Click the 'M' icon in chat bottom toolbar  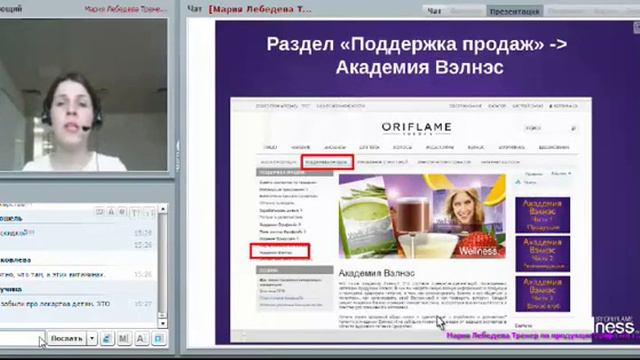click(124, 338)
